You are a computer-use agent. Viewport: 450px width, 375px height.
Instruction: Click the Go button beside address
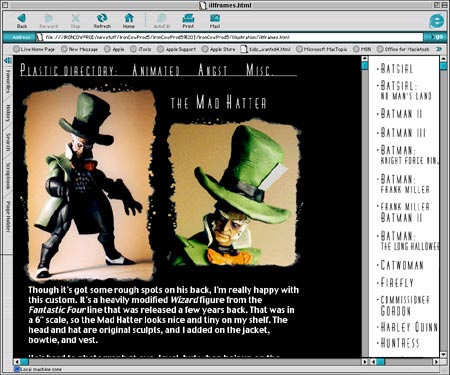pyautogui.click(x=436, y=37)
